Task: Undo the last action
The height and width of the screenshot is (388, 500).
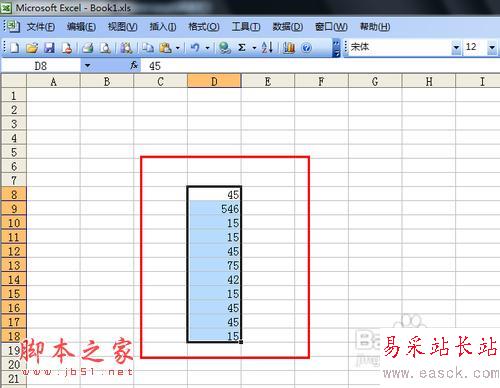Action: coord(195,48)
